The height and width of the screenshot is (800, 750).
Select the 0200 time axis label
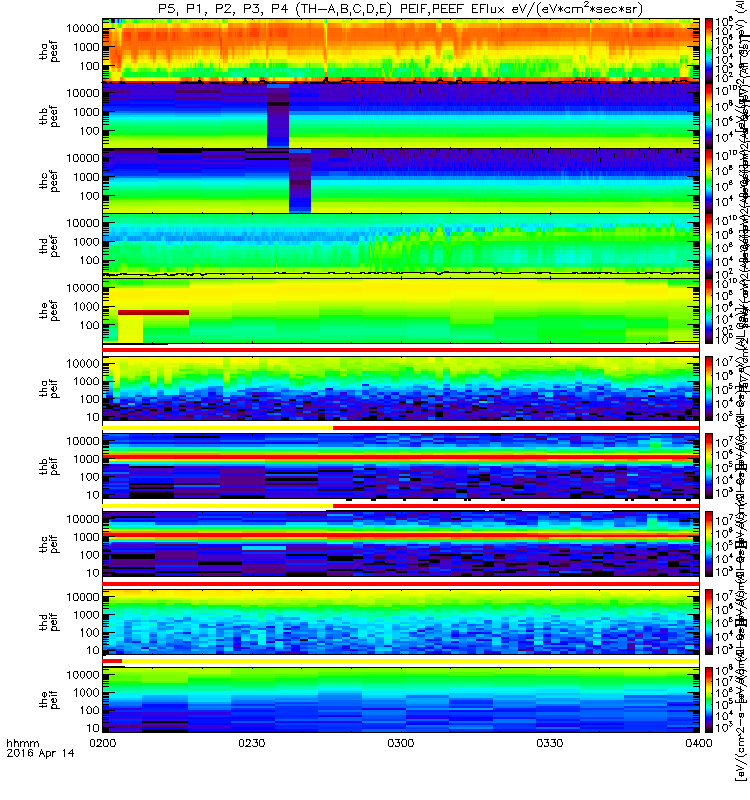point(103,743)
